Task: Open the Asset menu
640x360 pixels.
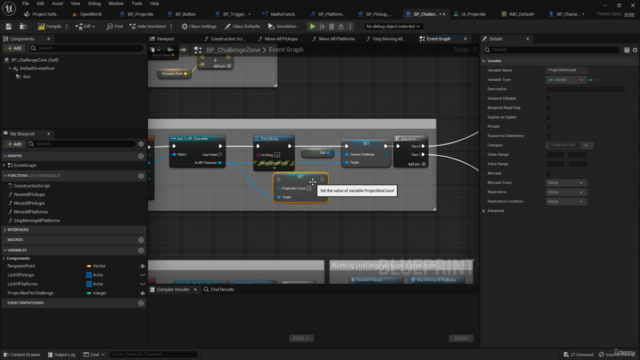Action: (x=58, y=4)
